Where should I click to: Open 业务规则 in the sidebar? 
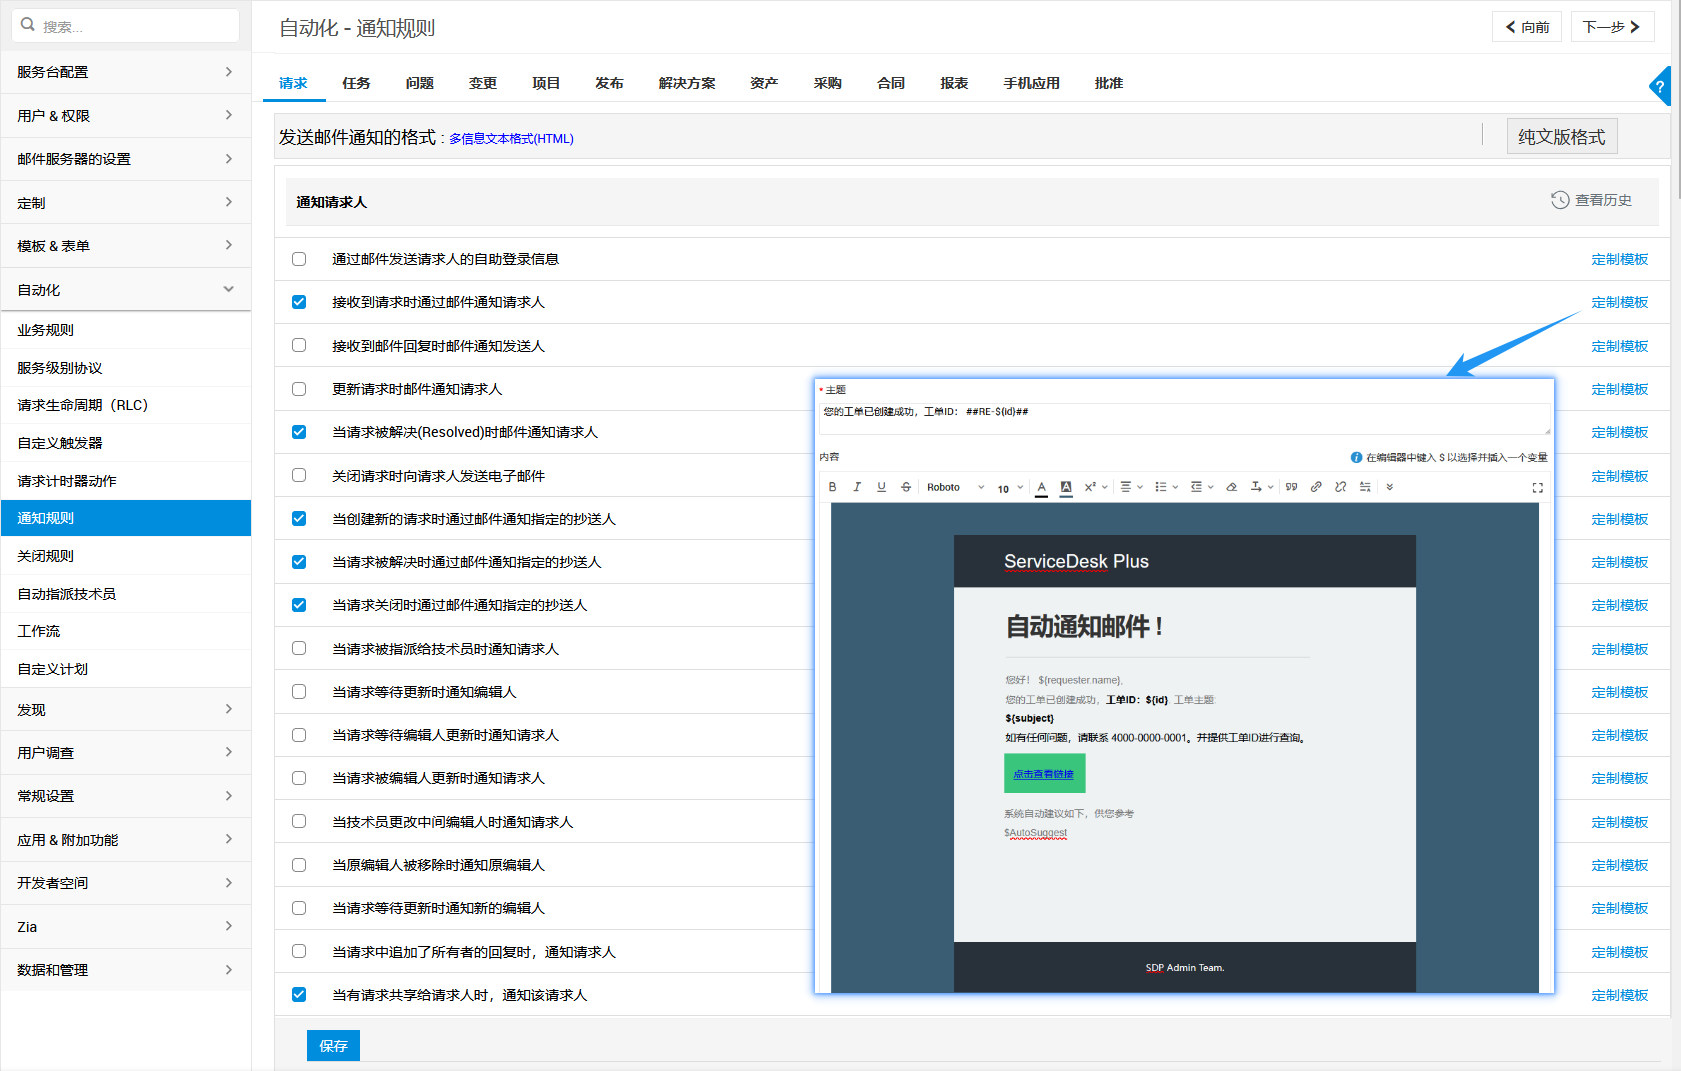click(x=126, y=330)
